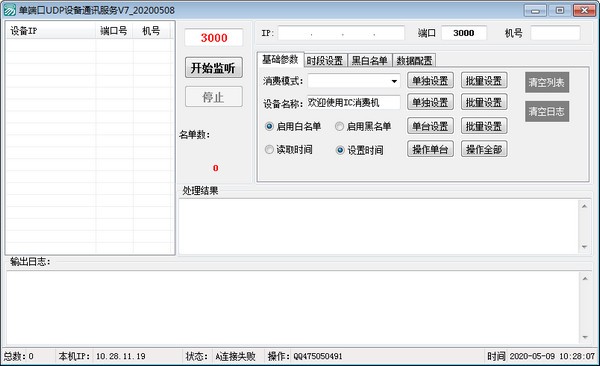
Task: Switch to 时段设置 tab
Action: pos(325,60)
